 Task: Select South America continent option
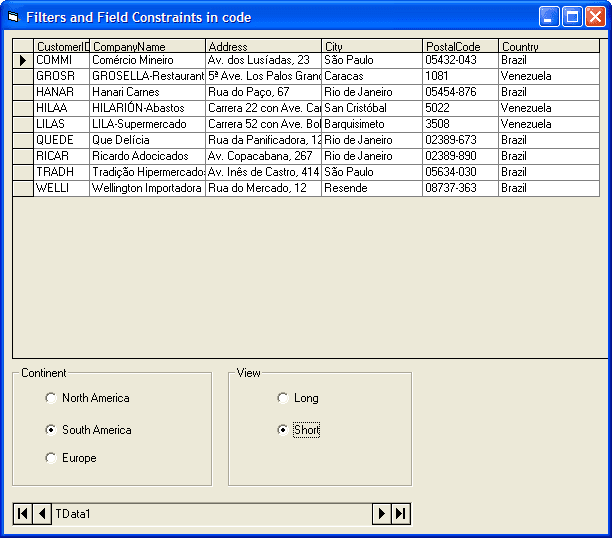tap(88, 430)
